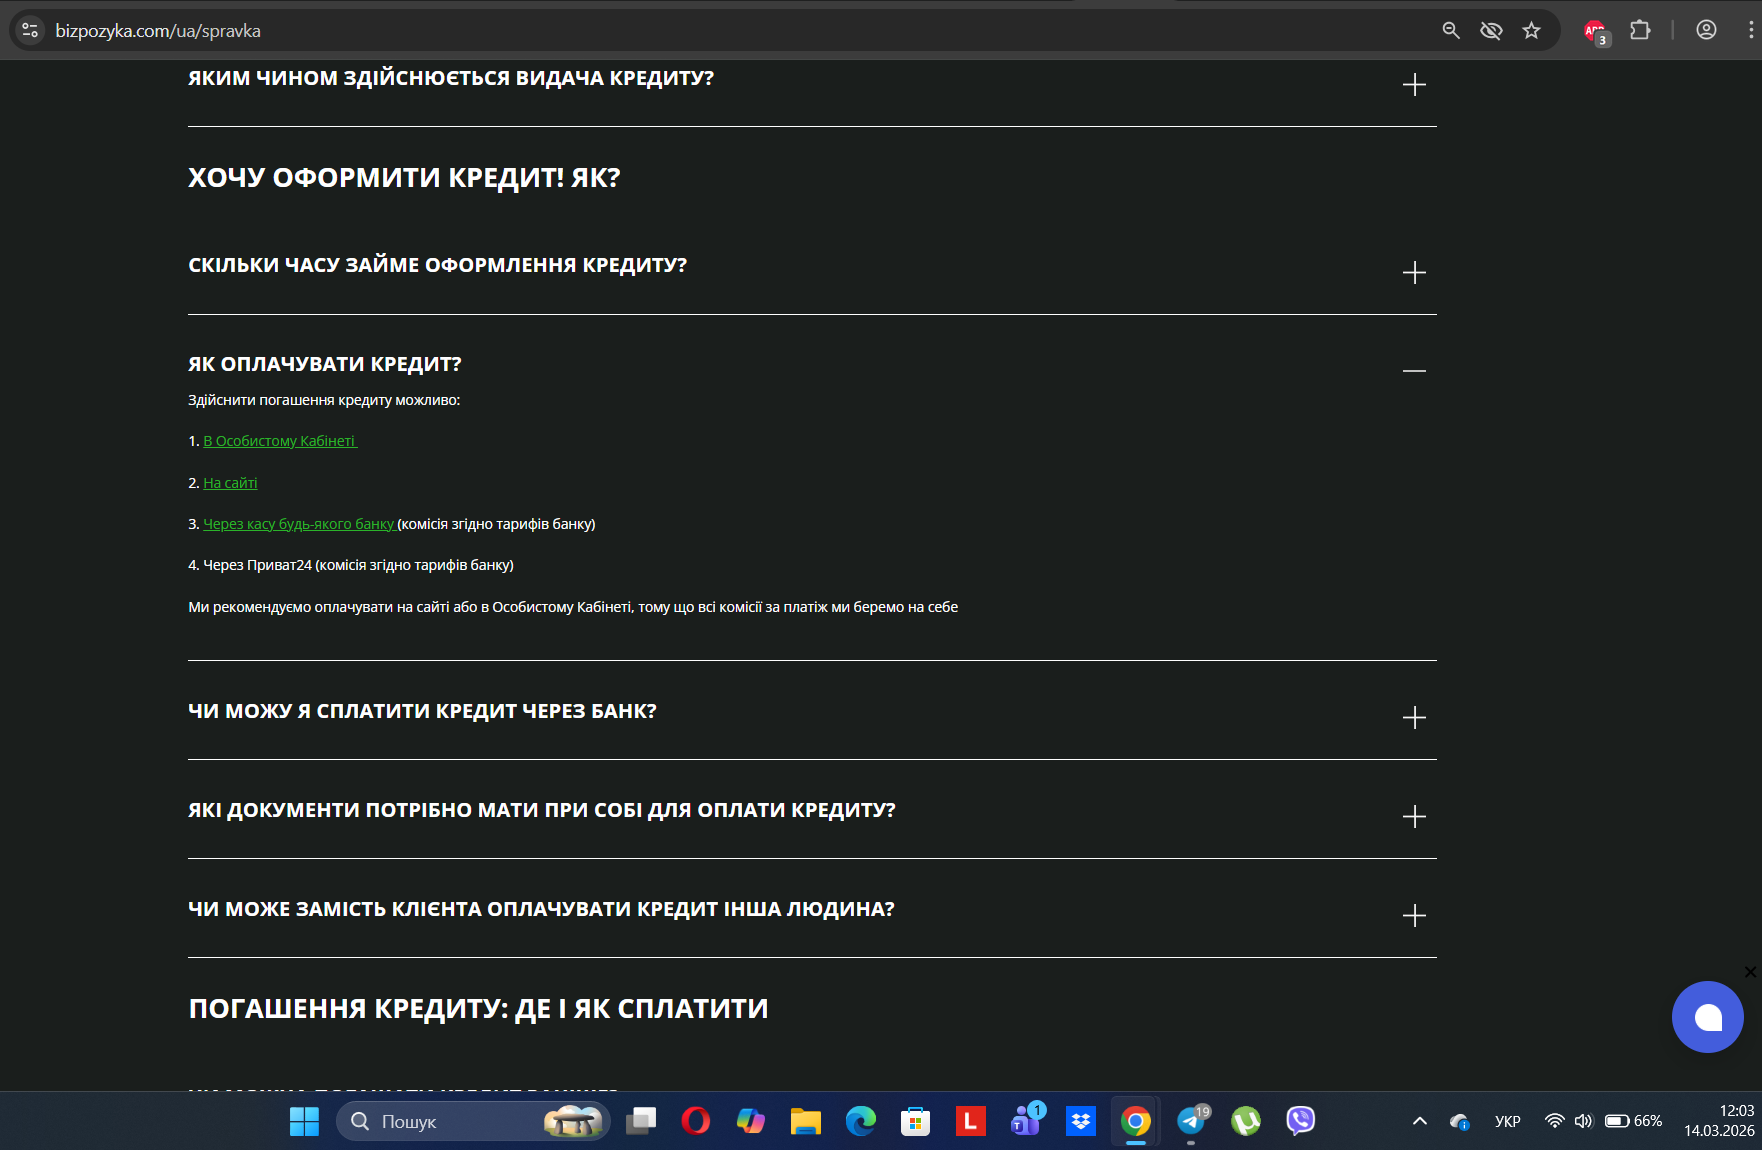Image resolution: width=1762 pixels, height=1150 pixels.
Task: Expand 'Чи може замість клієнта оплачувати' plus icon
Action: coord(1414,916)
